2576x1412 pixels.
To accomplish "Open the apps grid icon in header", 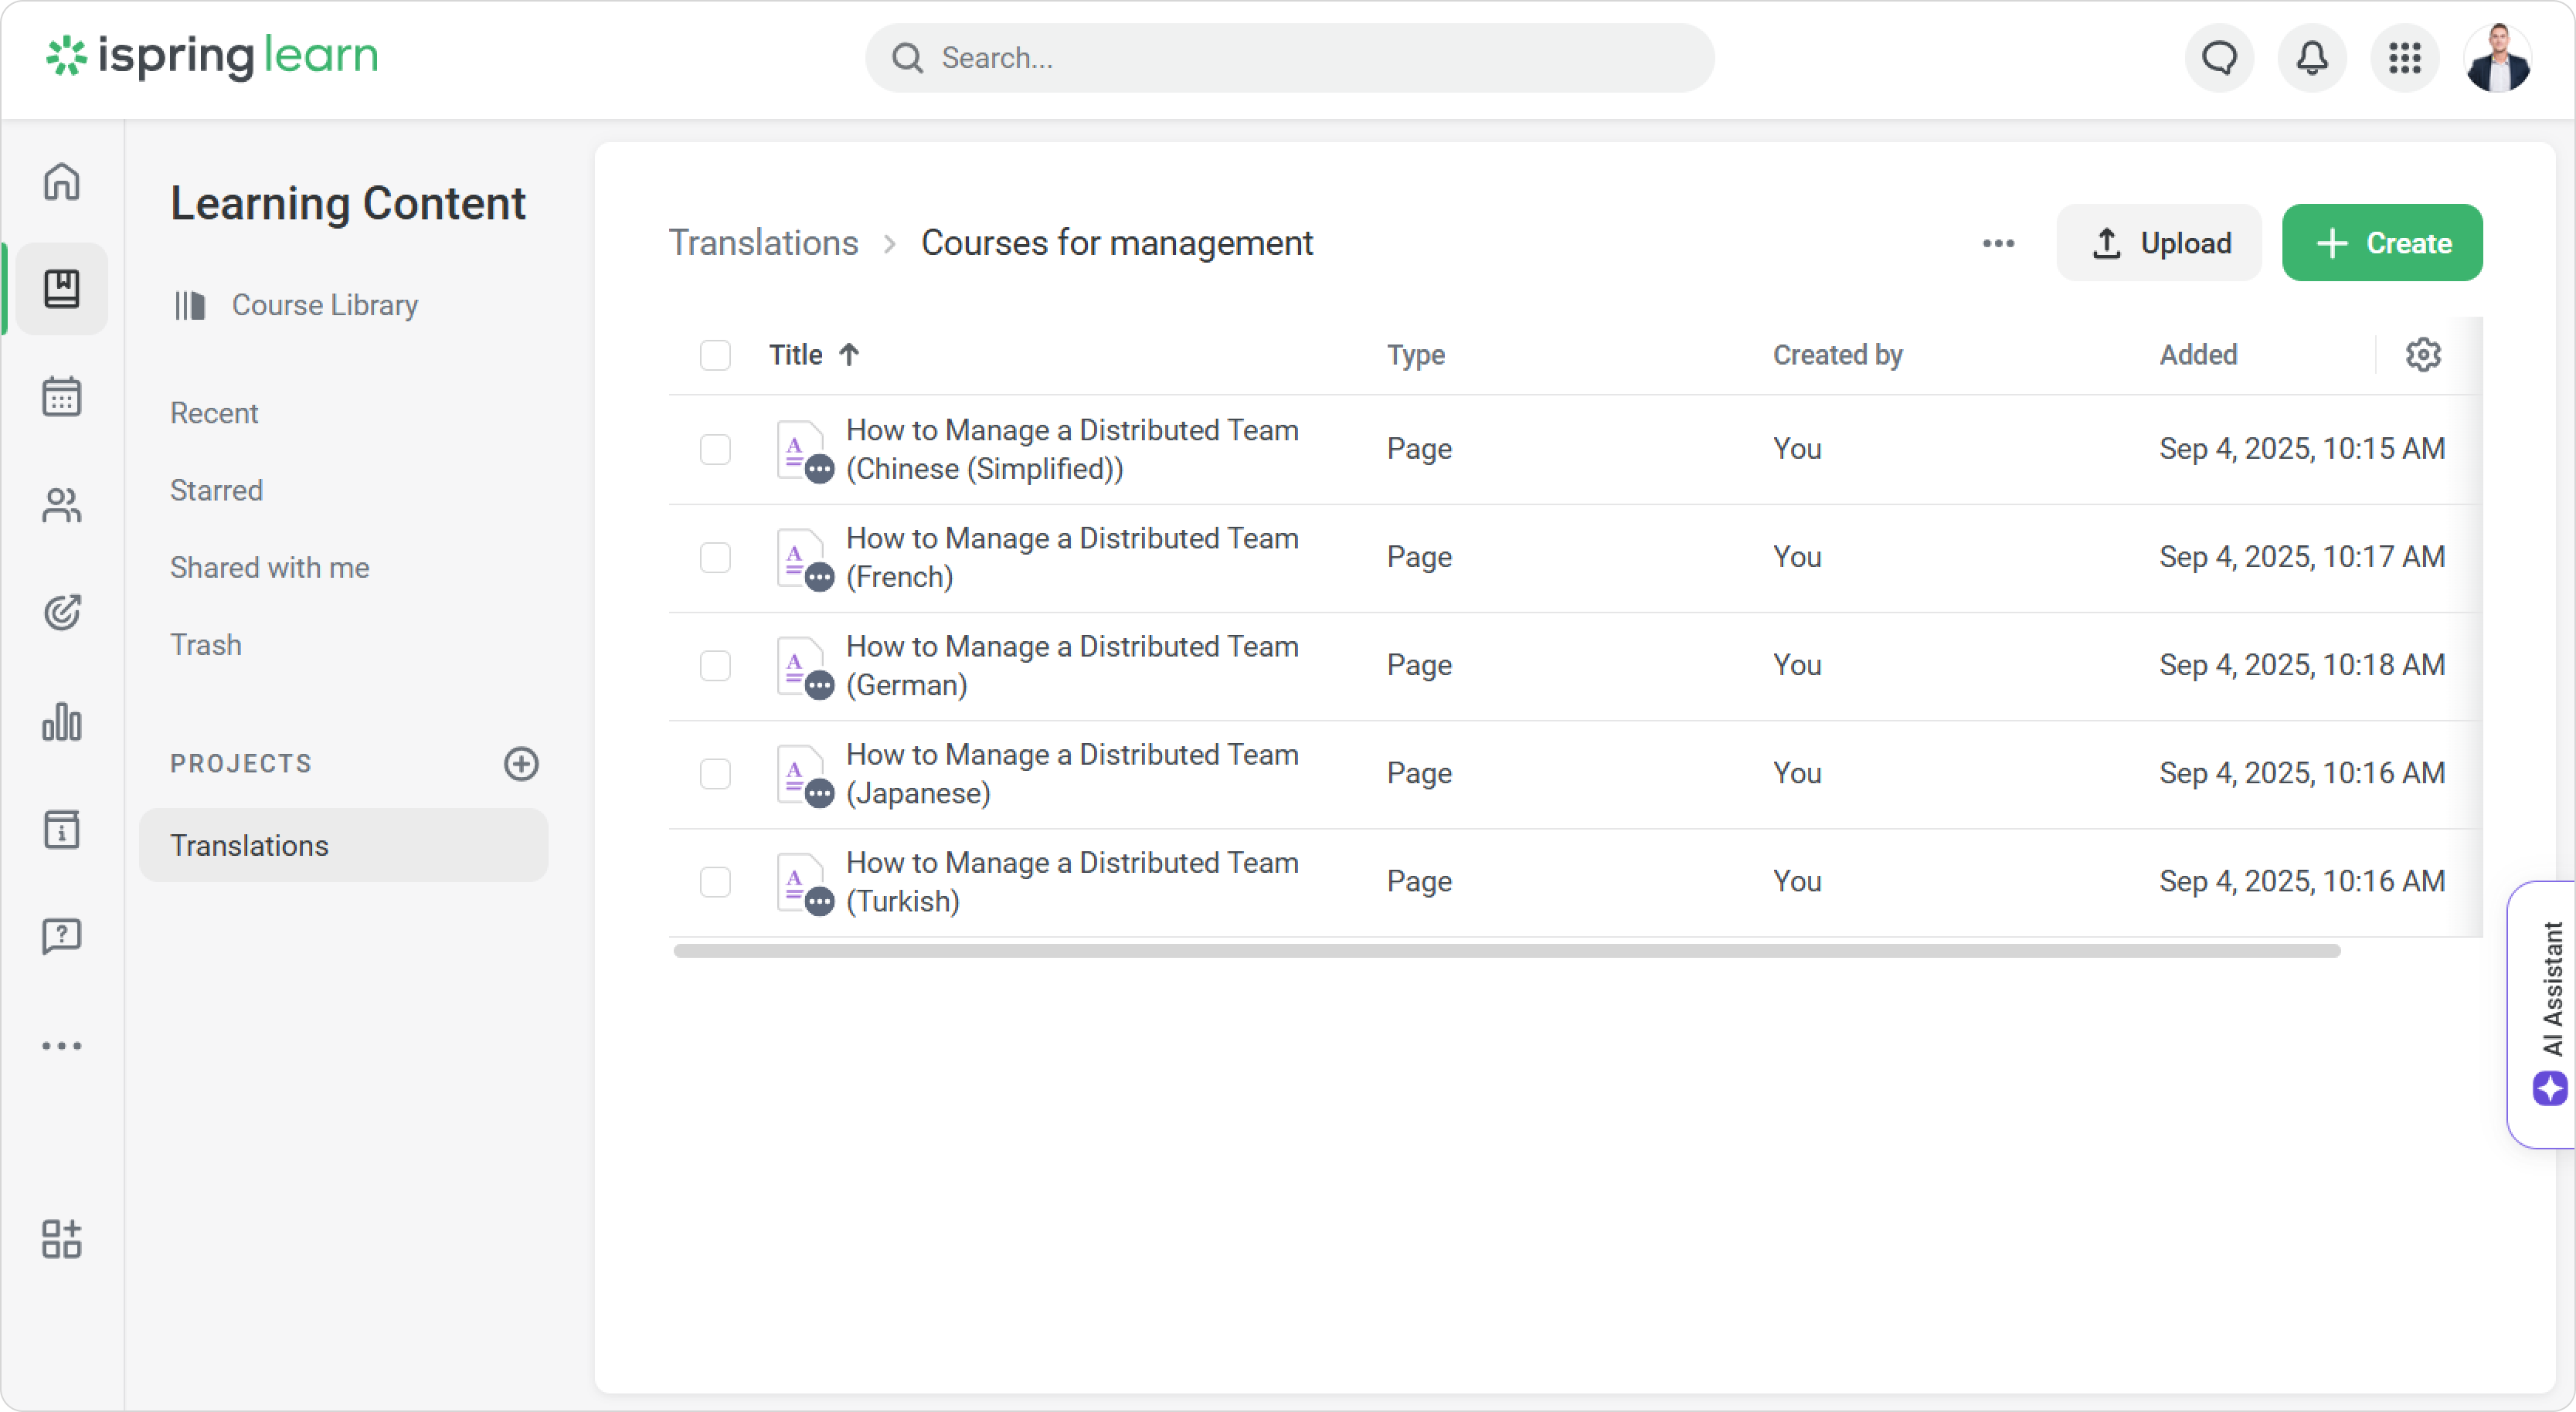I will coord(2405,58).
